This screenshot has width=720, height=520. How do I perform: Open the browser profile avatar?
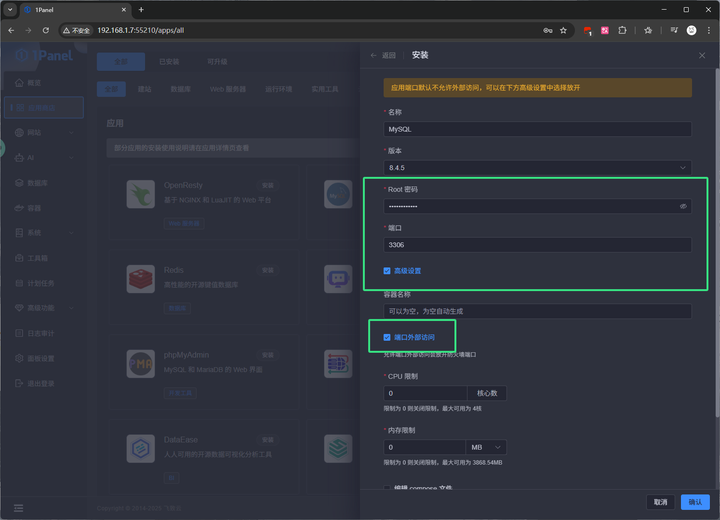[x=691, y=30]
